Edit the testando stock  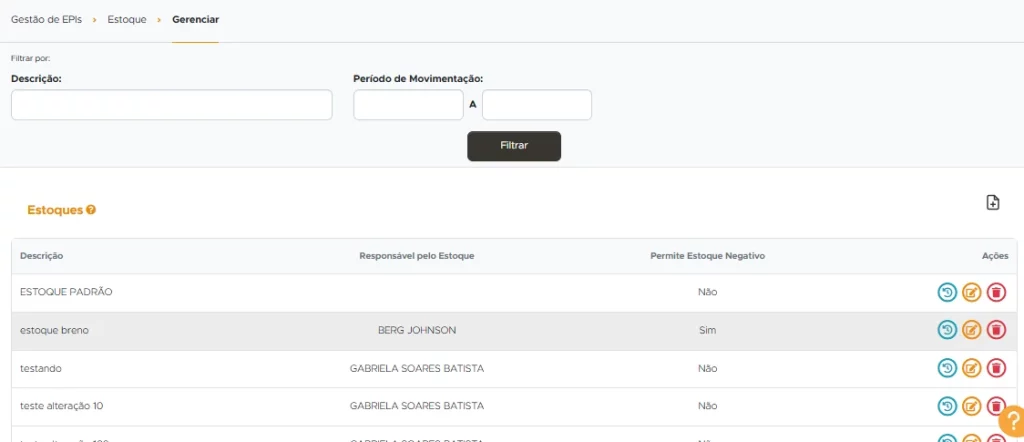click(971, 368)
